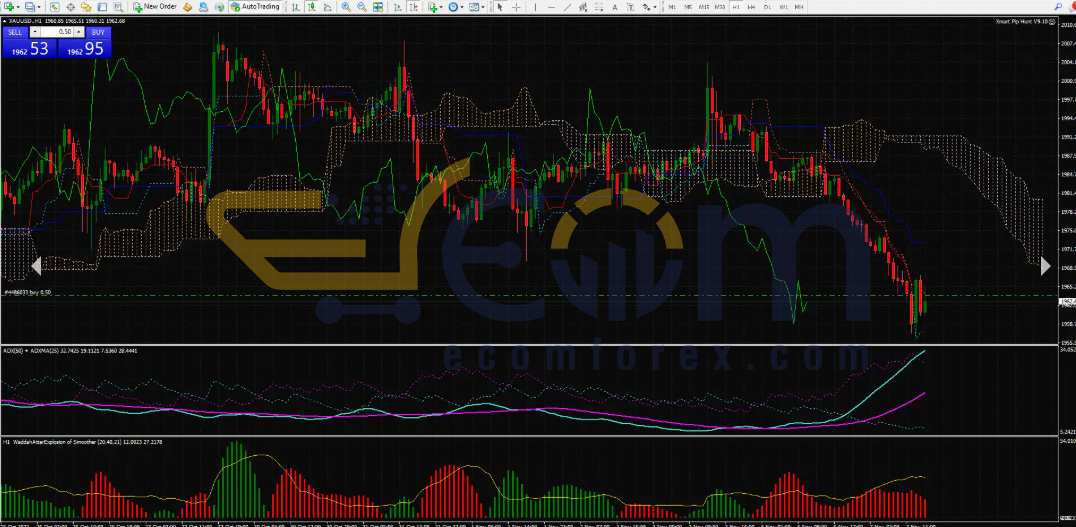Image resolution: width=1076 pixels, height=527 pixels.
Task: Click the sell price 1962 53
Action: [x=30, y=49]
